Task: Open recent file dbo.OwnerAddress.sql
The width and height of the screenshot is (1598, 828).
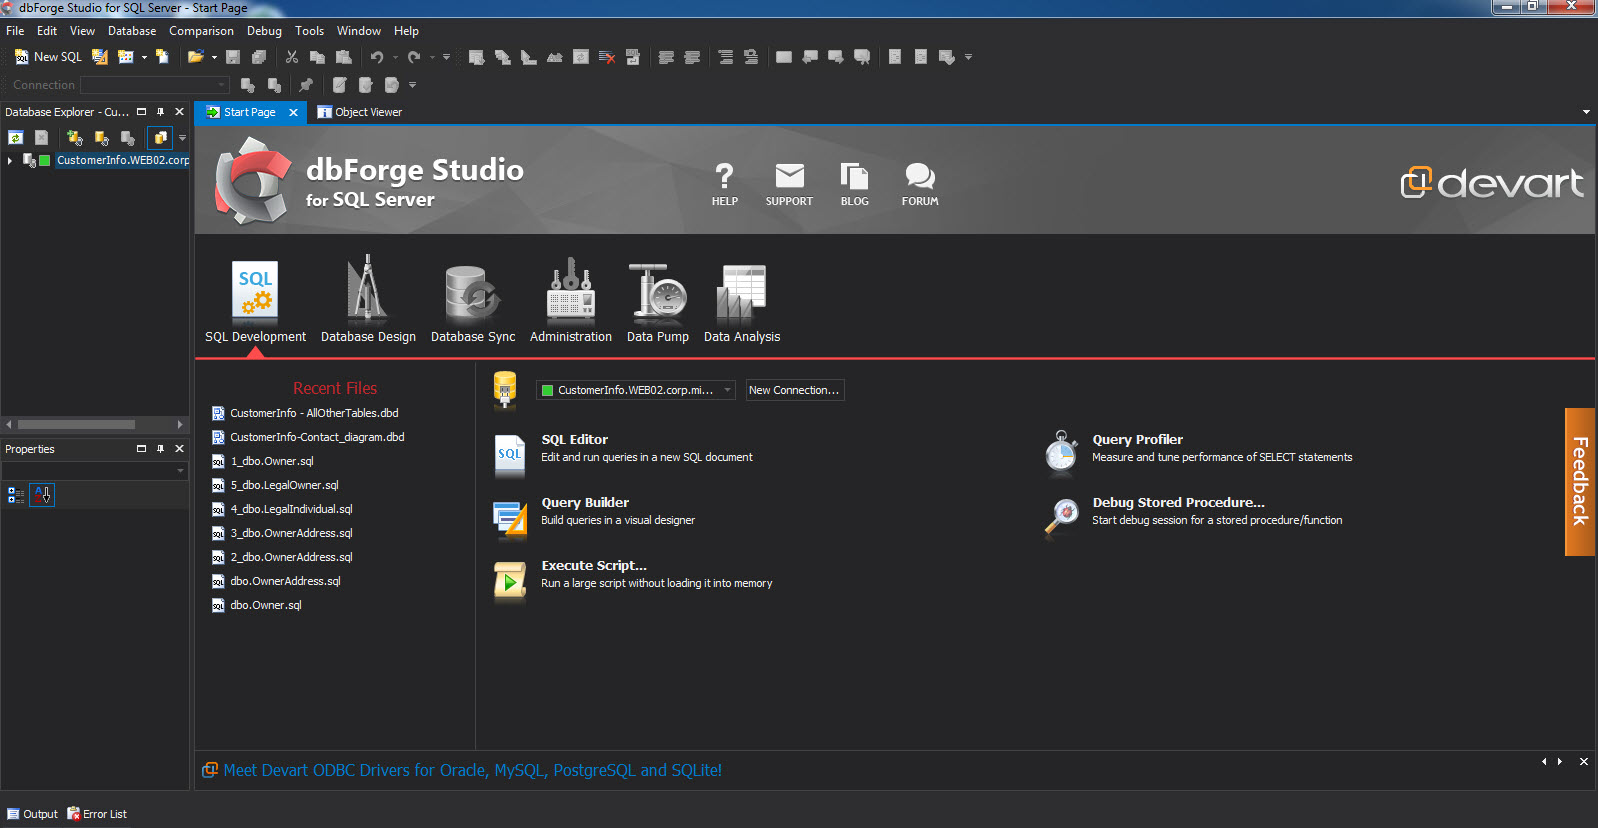Action: point(285,581)
